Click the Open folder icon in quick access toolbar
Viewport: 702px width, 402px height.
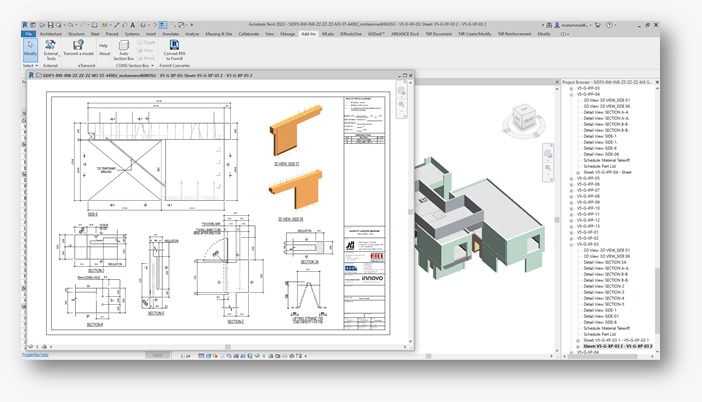pos(42,25)
